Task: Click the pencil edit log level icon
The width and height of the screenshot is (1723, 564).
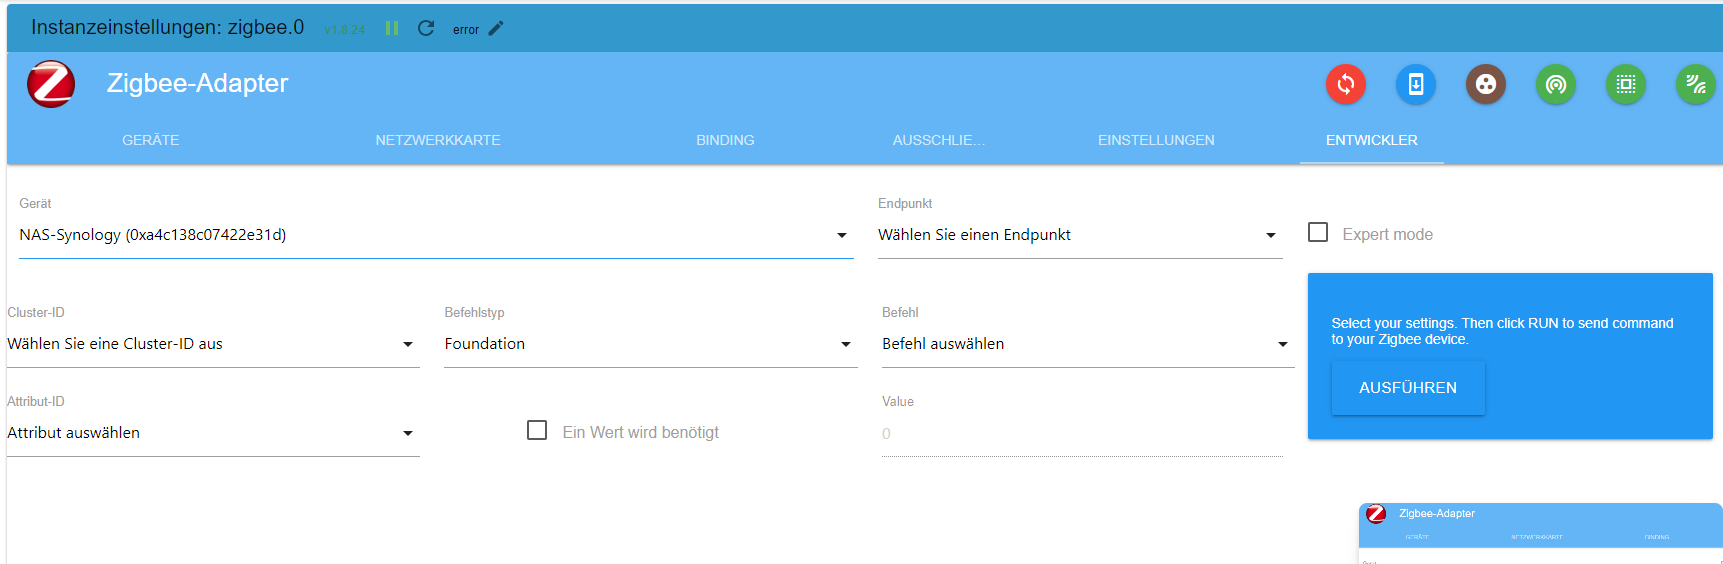Action: coord(496,28)
